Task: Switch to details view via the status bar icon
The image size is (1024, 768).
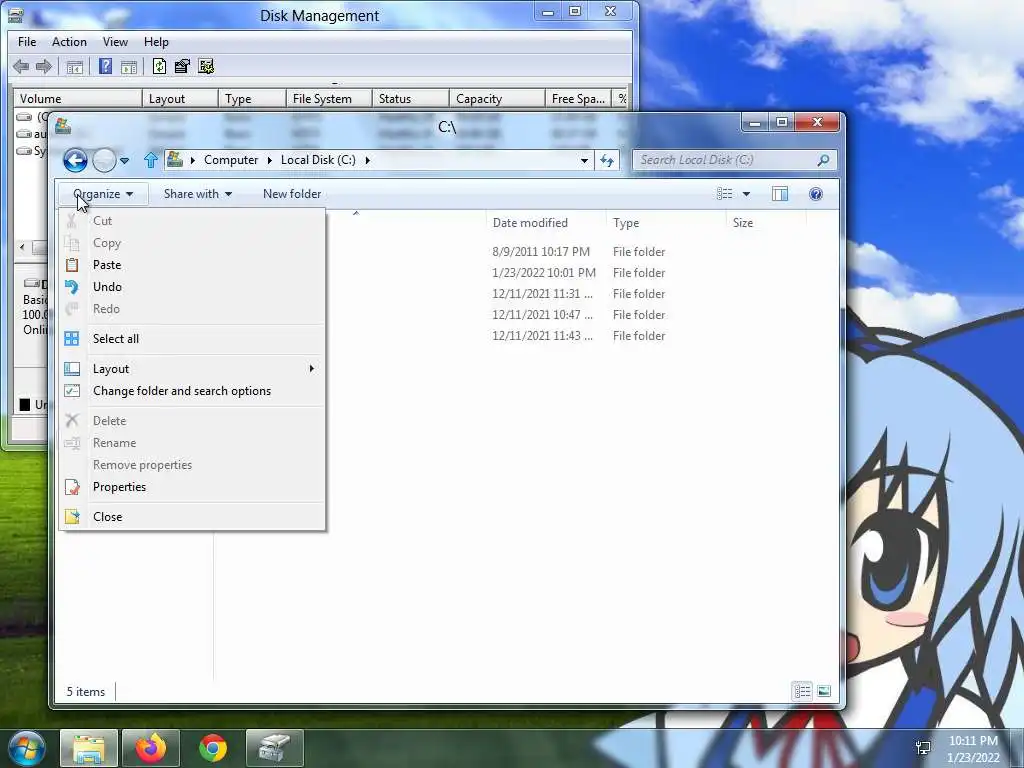Action: tap(803, 691)
